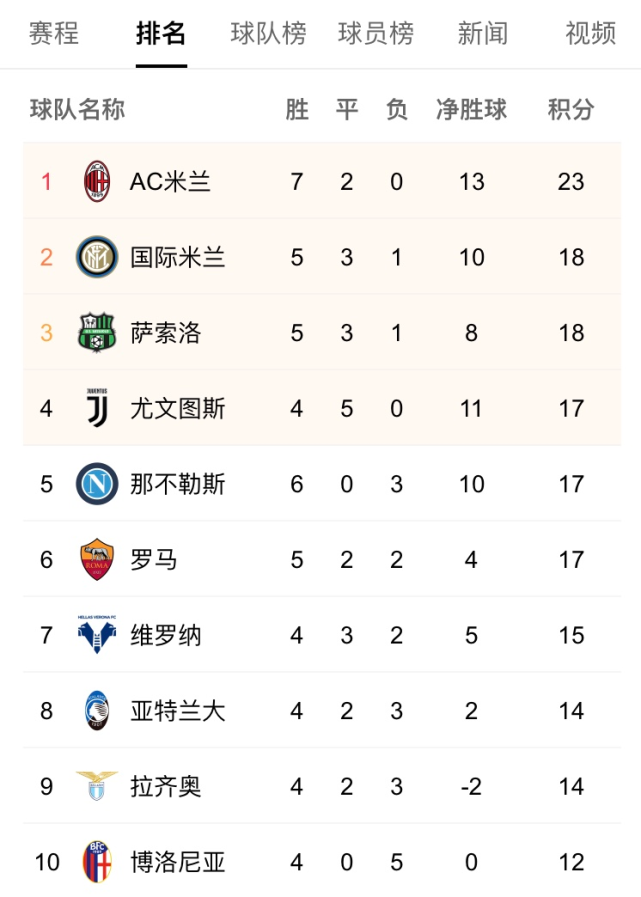Tap the Hellas Verona crest icon
641x897 pixels.
[x=97, y=635]
